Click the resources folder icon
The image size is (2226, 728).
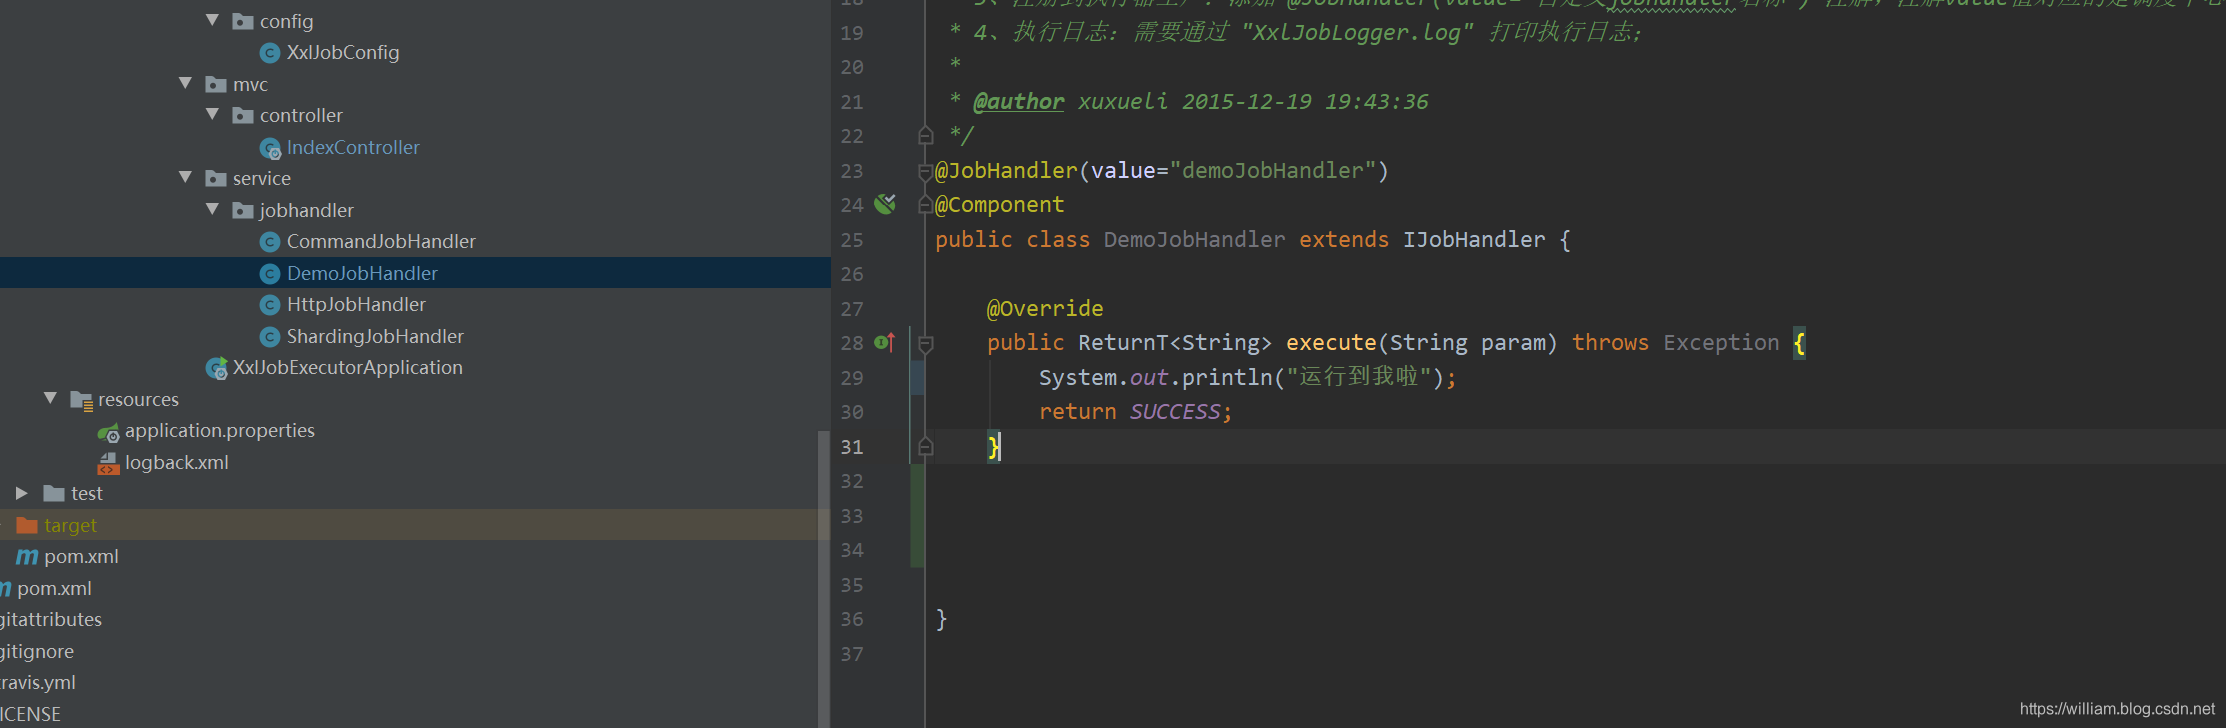81,400
